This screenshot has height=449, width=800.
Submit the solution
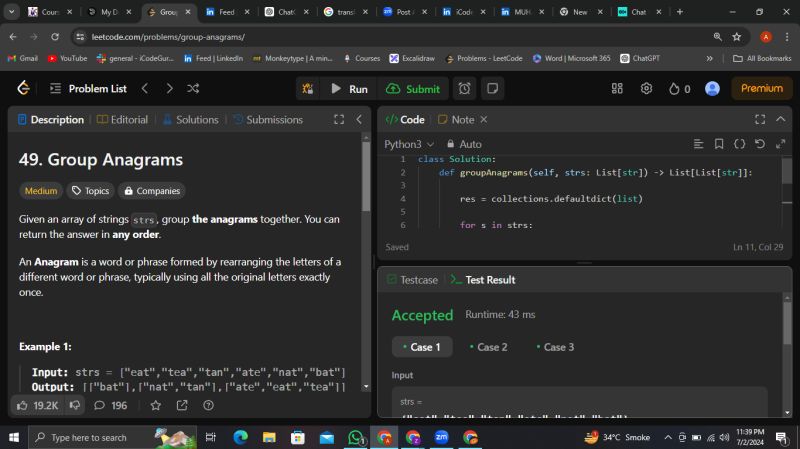[x=413, y=89]
